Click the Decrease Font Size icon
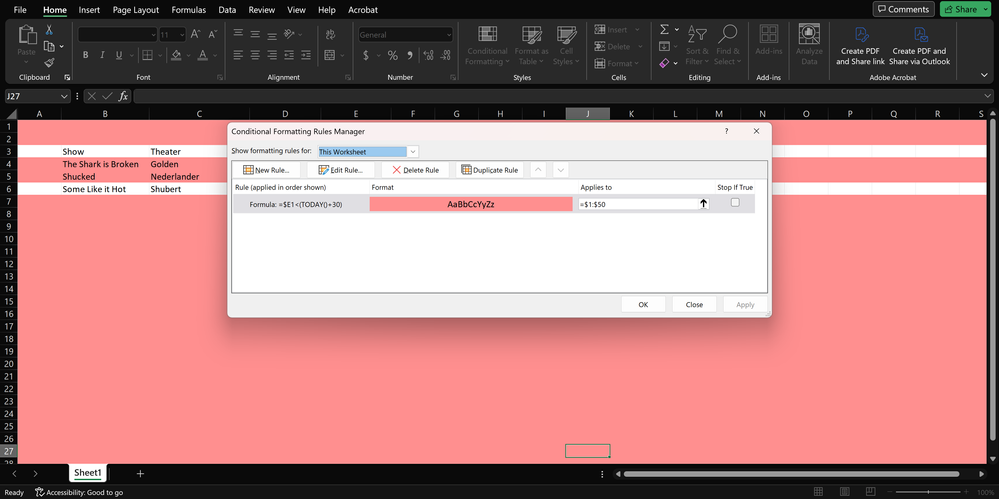999x499 pixels. click(x=213, y=34)
